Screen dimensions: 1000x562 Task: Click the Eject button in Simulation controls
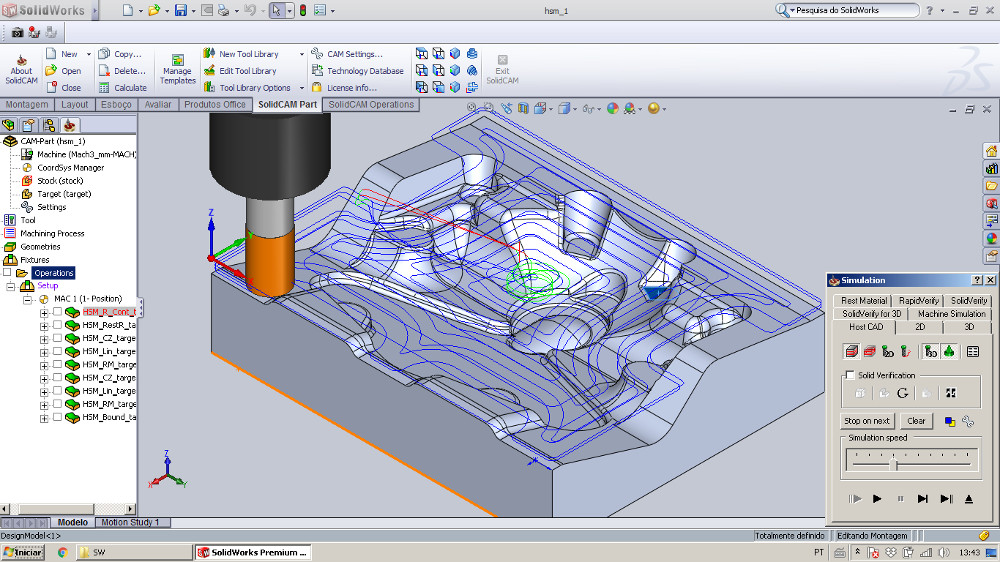[x=968, y=498]
